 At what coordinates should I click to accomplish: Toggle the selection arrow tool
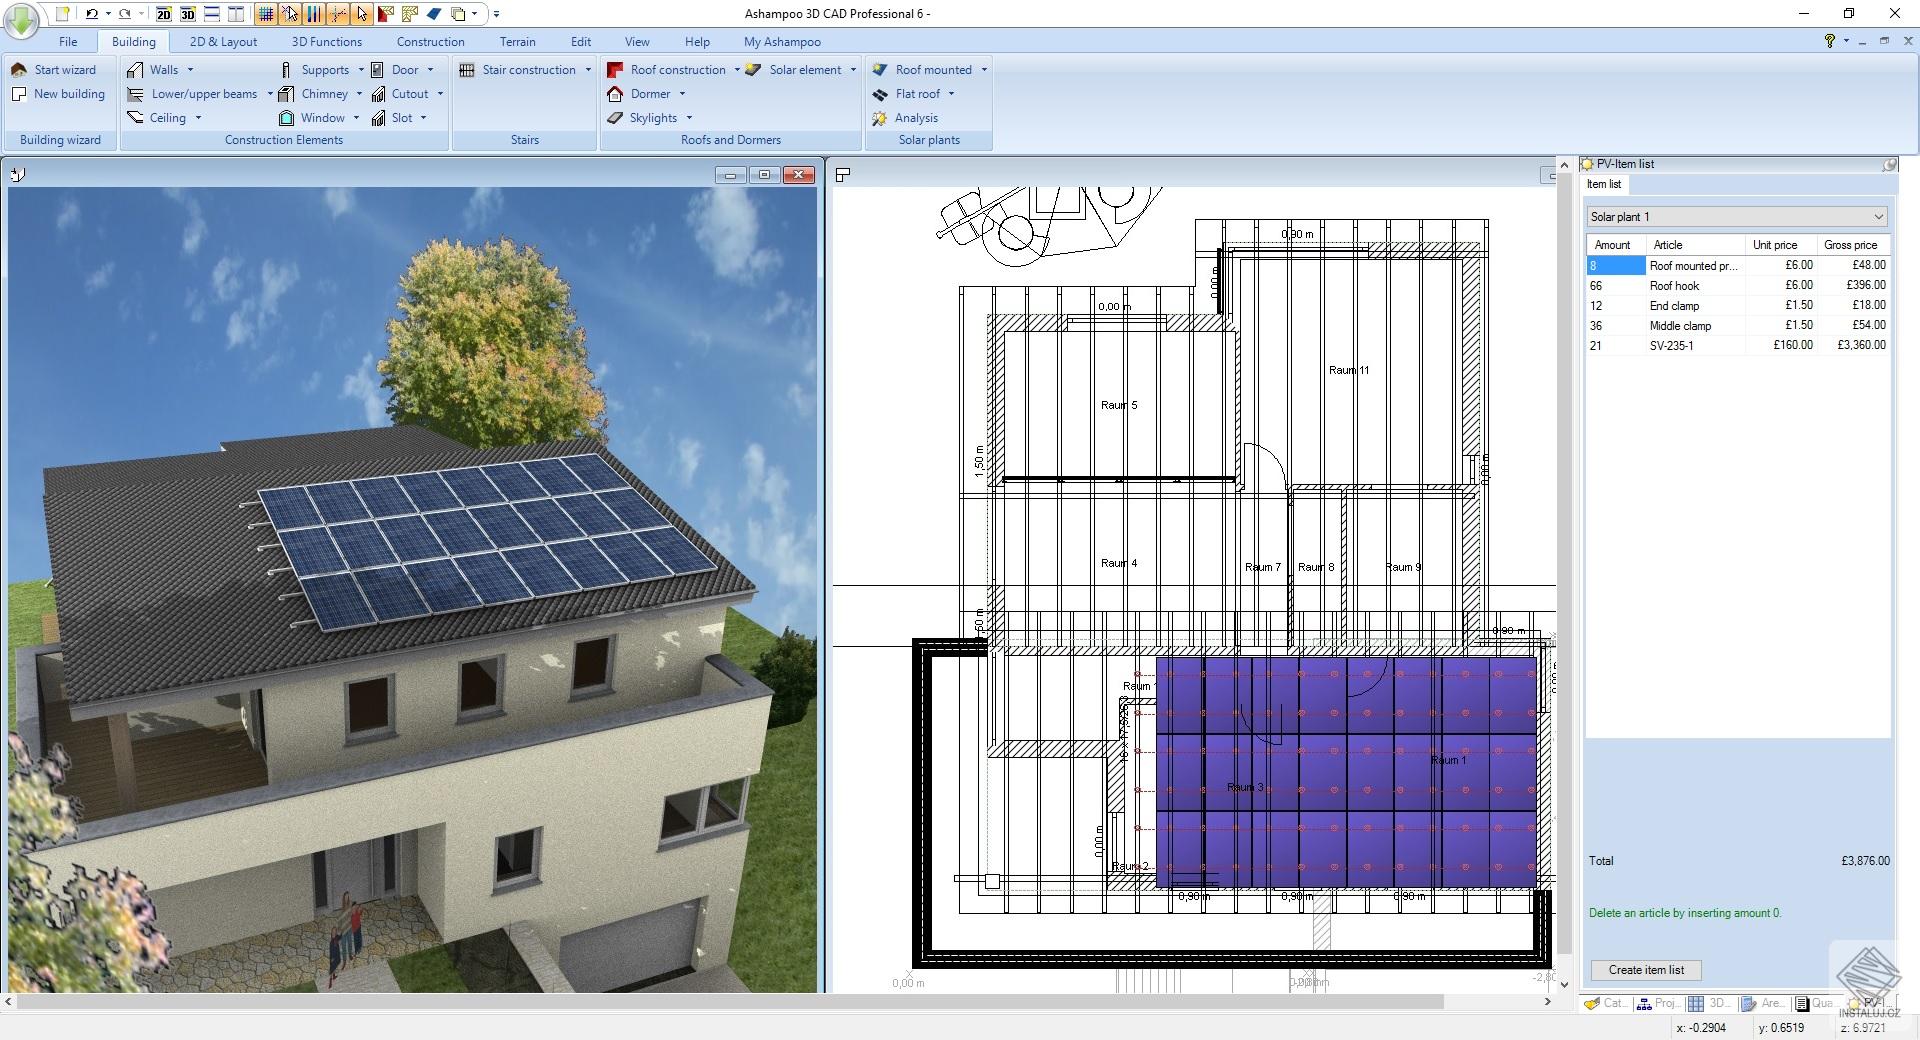[x=362, y=14]
